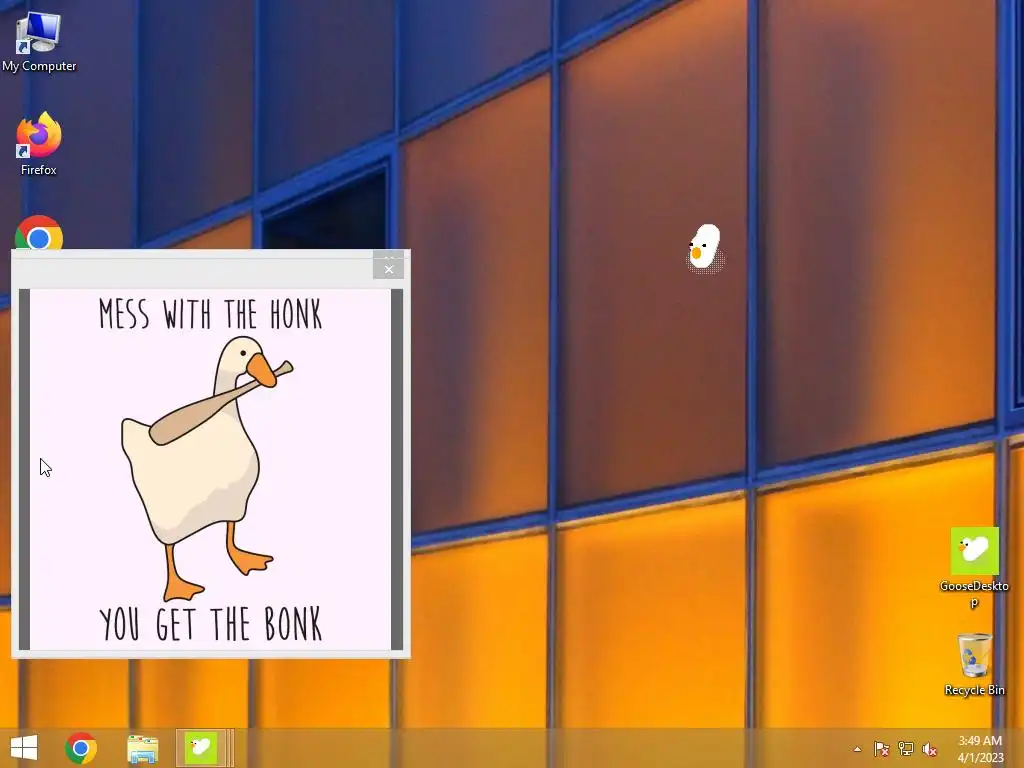Launch Firefox from the desktop
Screen dimensions: 1024x768
(x=39, y=144)
